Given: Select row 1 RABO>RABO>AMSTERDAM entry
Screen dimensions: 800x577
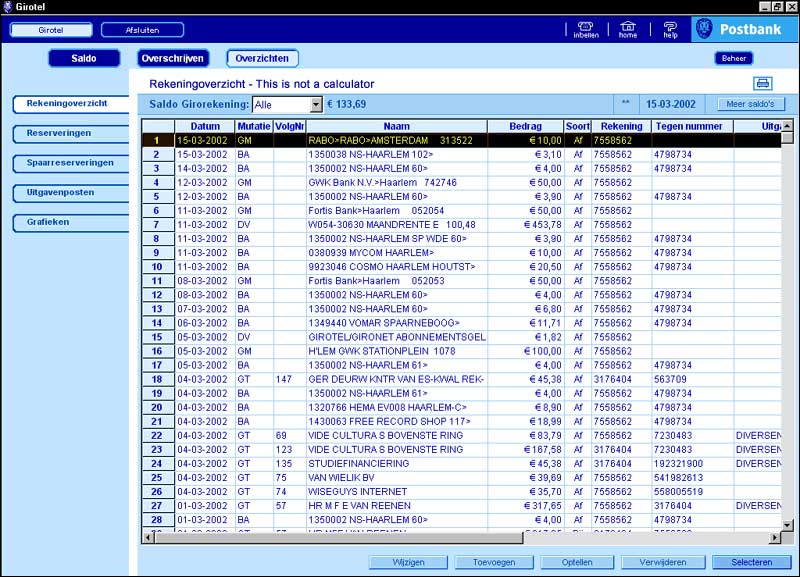Looking at the screenshot, I should coord(461,140).
